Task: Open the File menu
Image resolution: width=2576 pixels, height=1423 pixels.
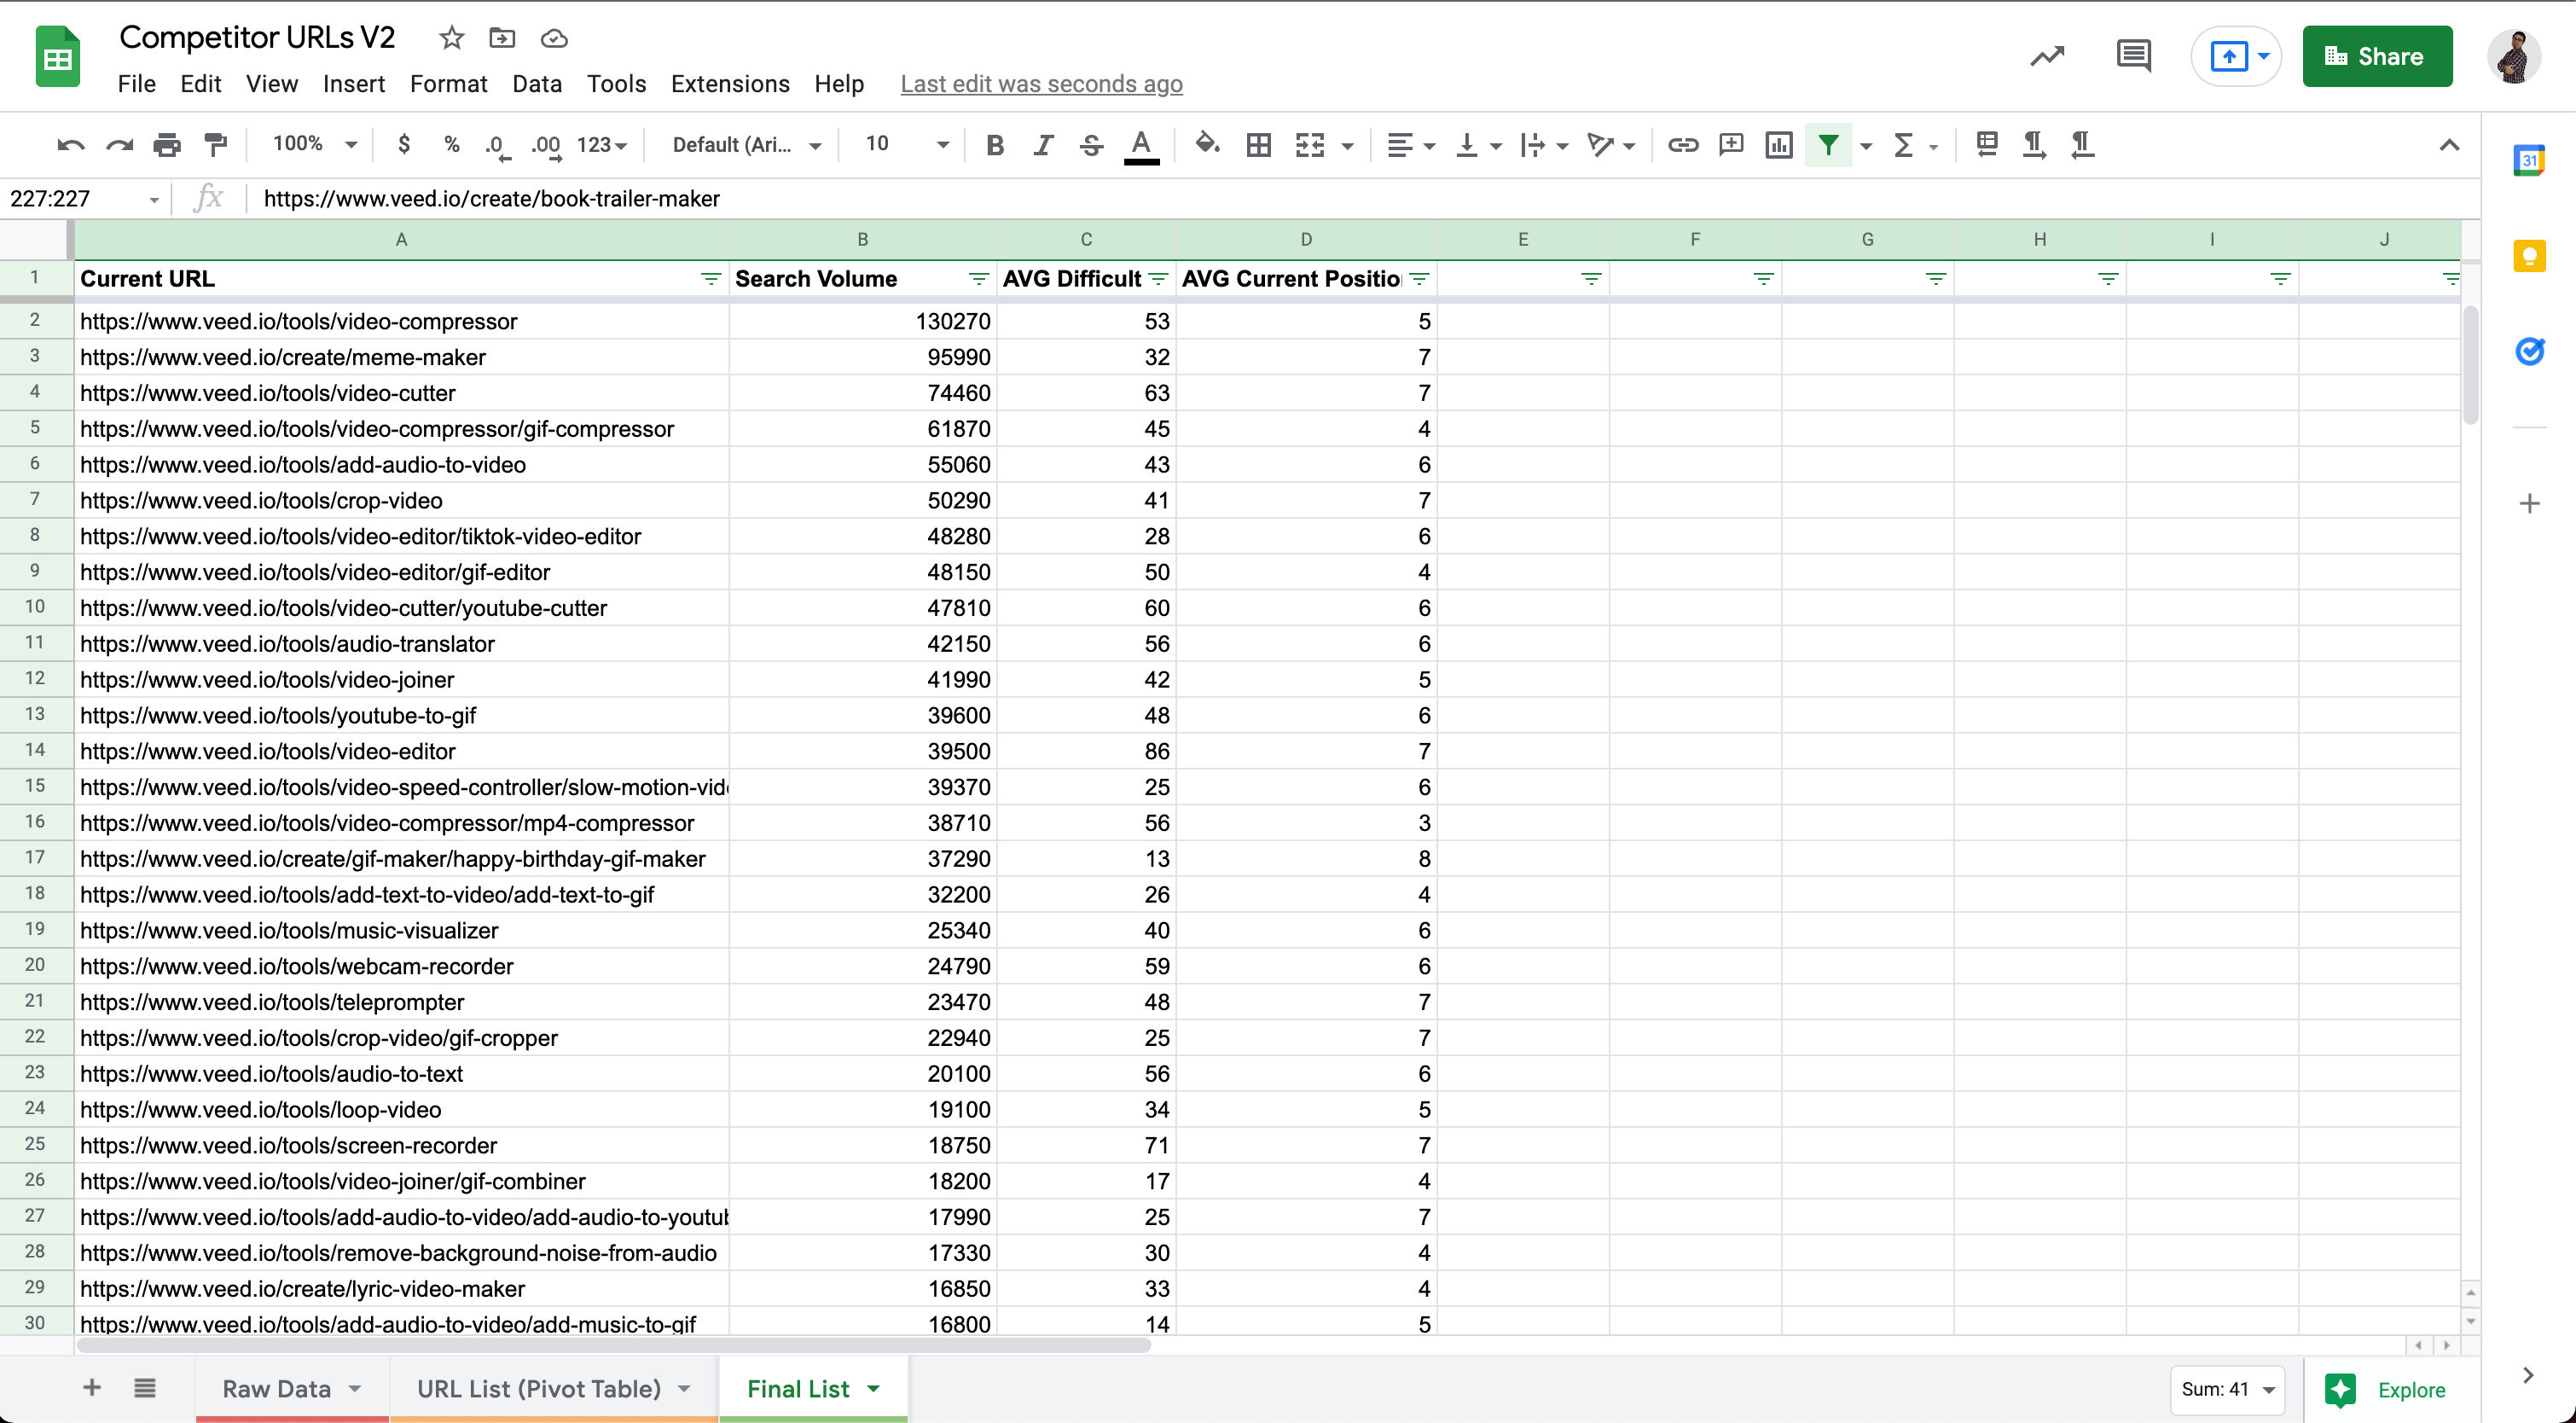Action: (x=137, y=84)
